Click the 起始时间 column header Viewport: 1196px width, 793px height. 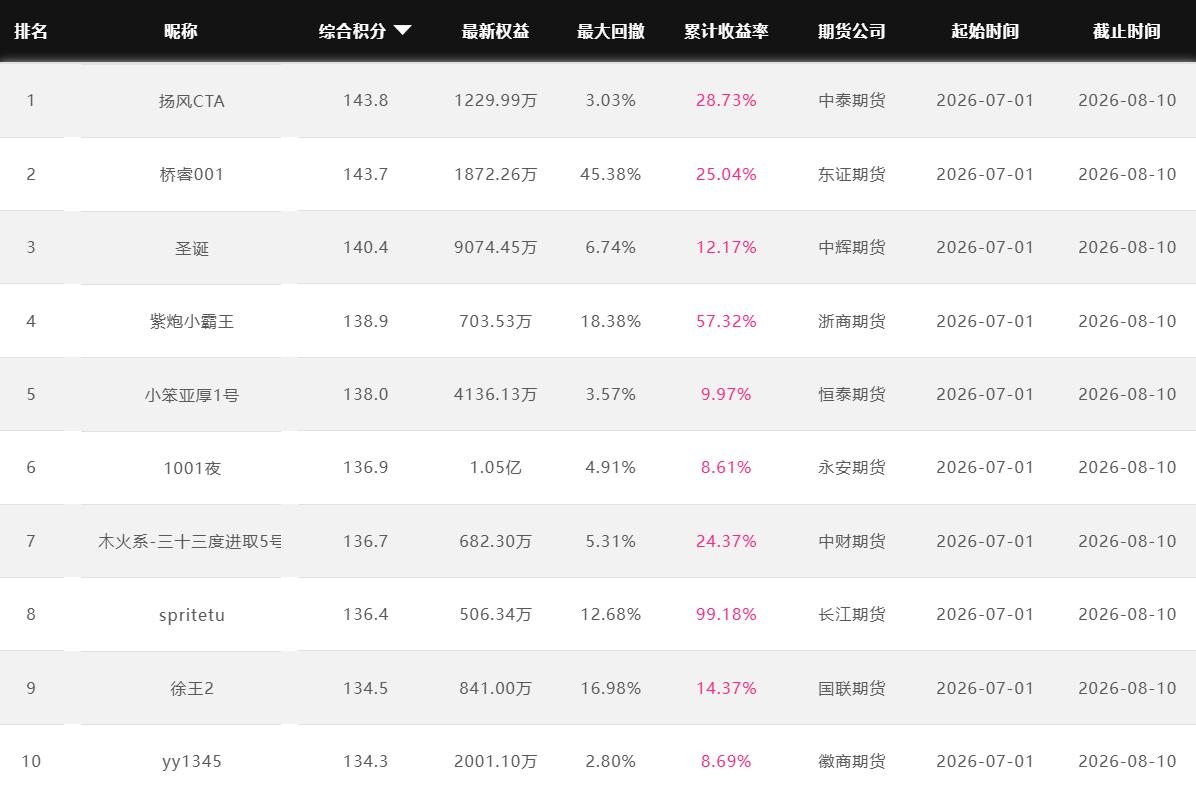[985, 31]
